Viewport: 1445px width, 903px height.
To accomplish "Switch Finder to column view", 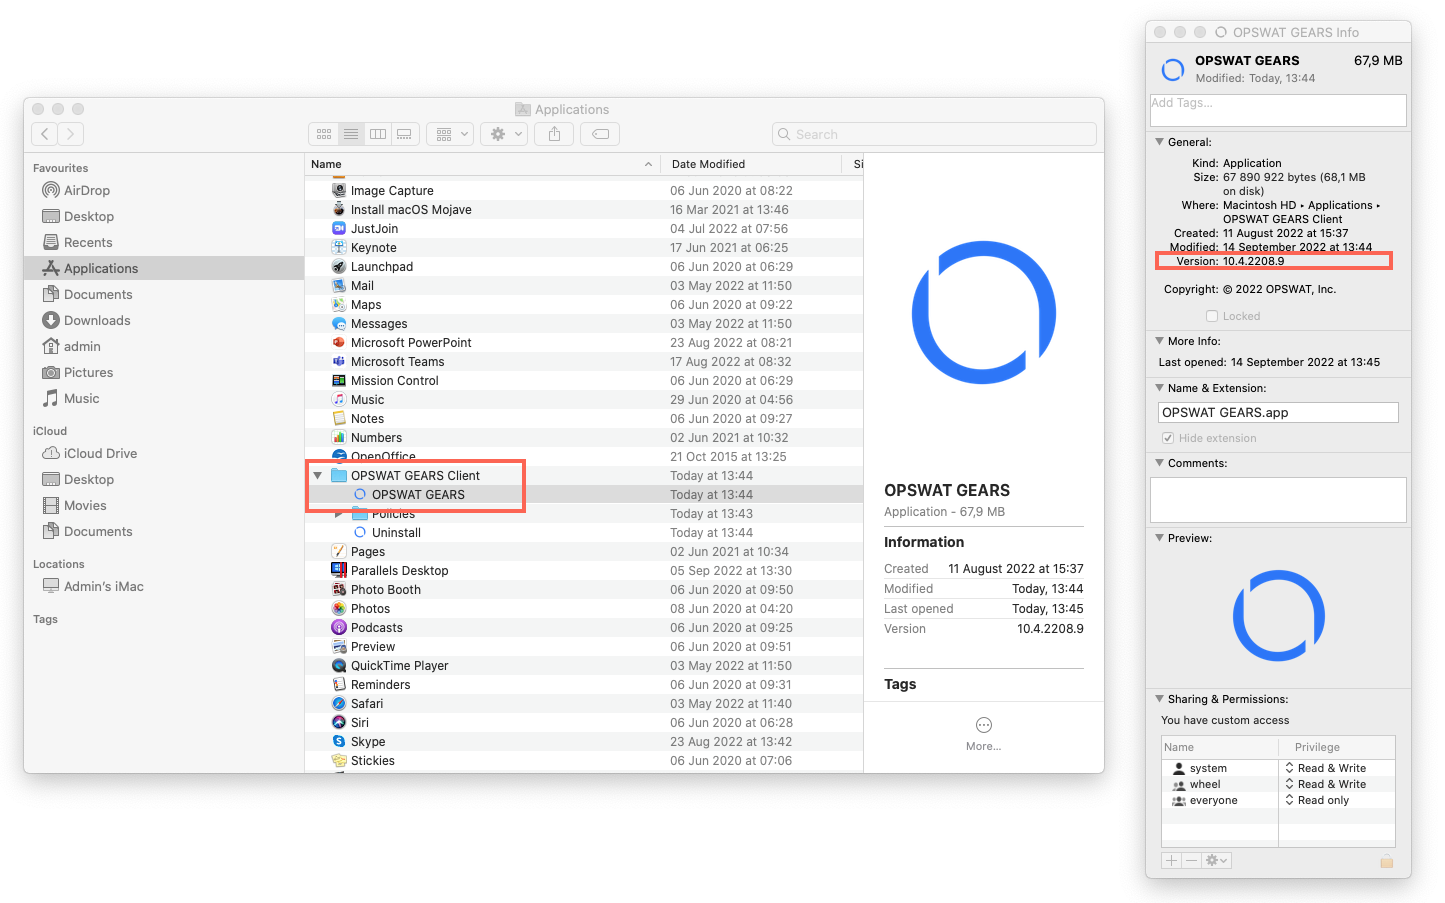I will [x=378, y=134].
